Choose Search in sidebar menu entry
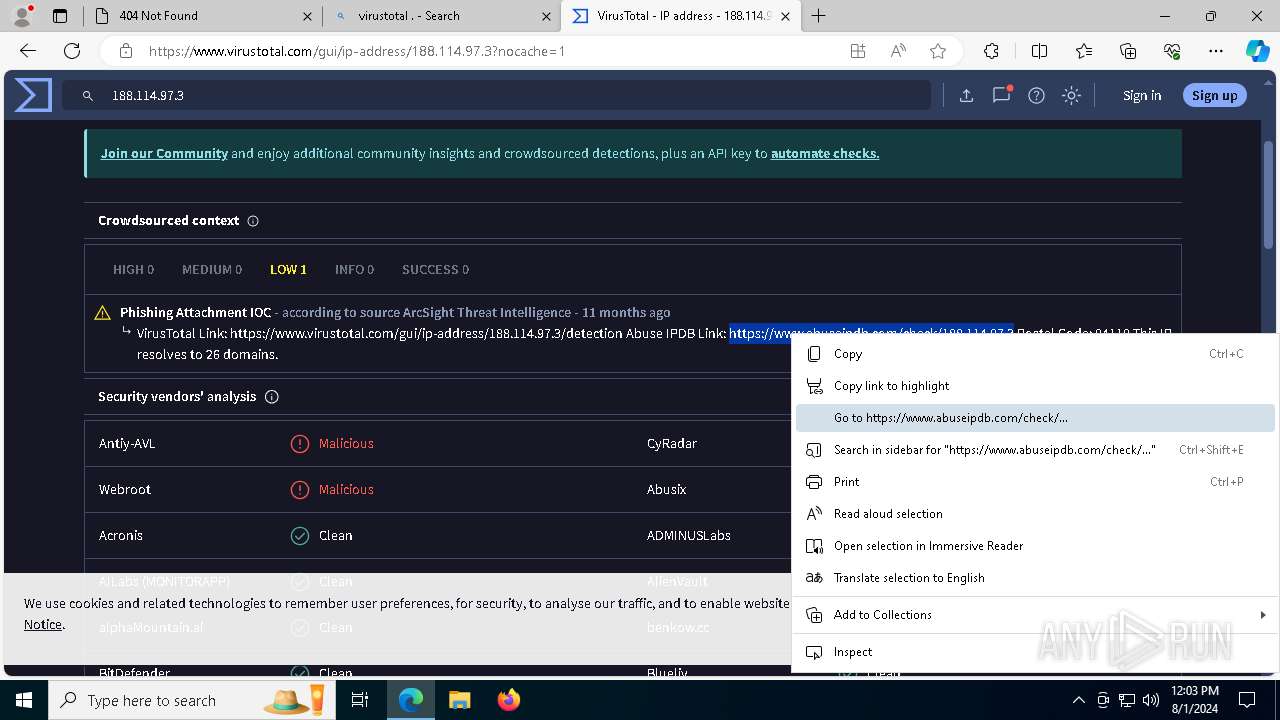 (x=1035, y=450)
